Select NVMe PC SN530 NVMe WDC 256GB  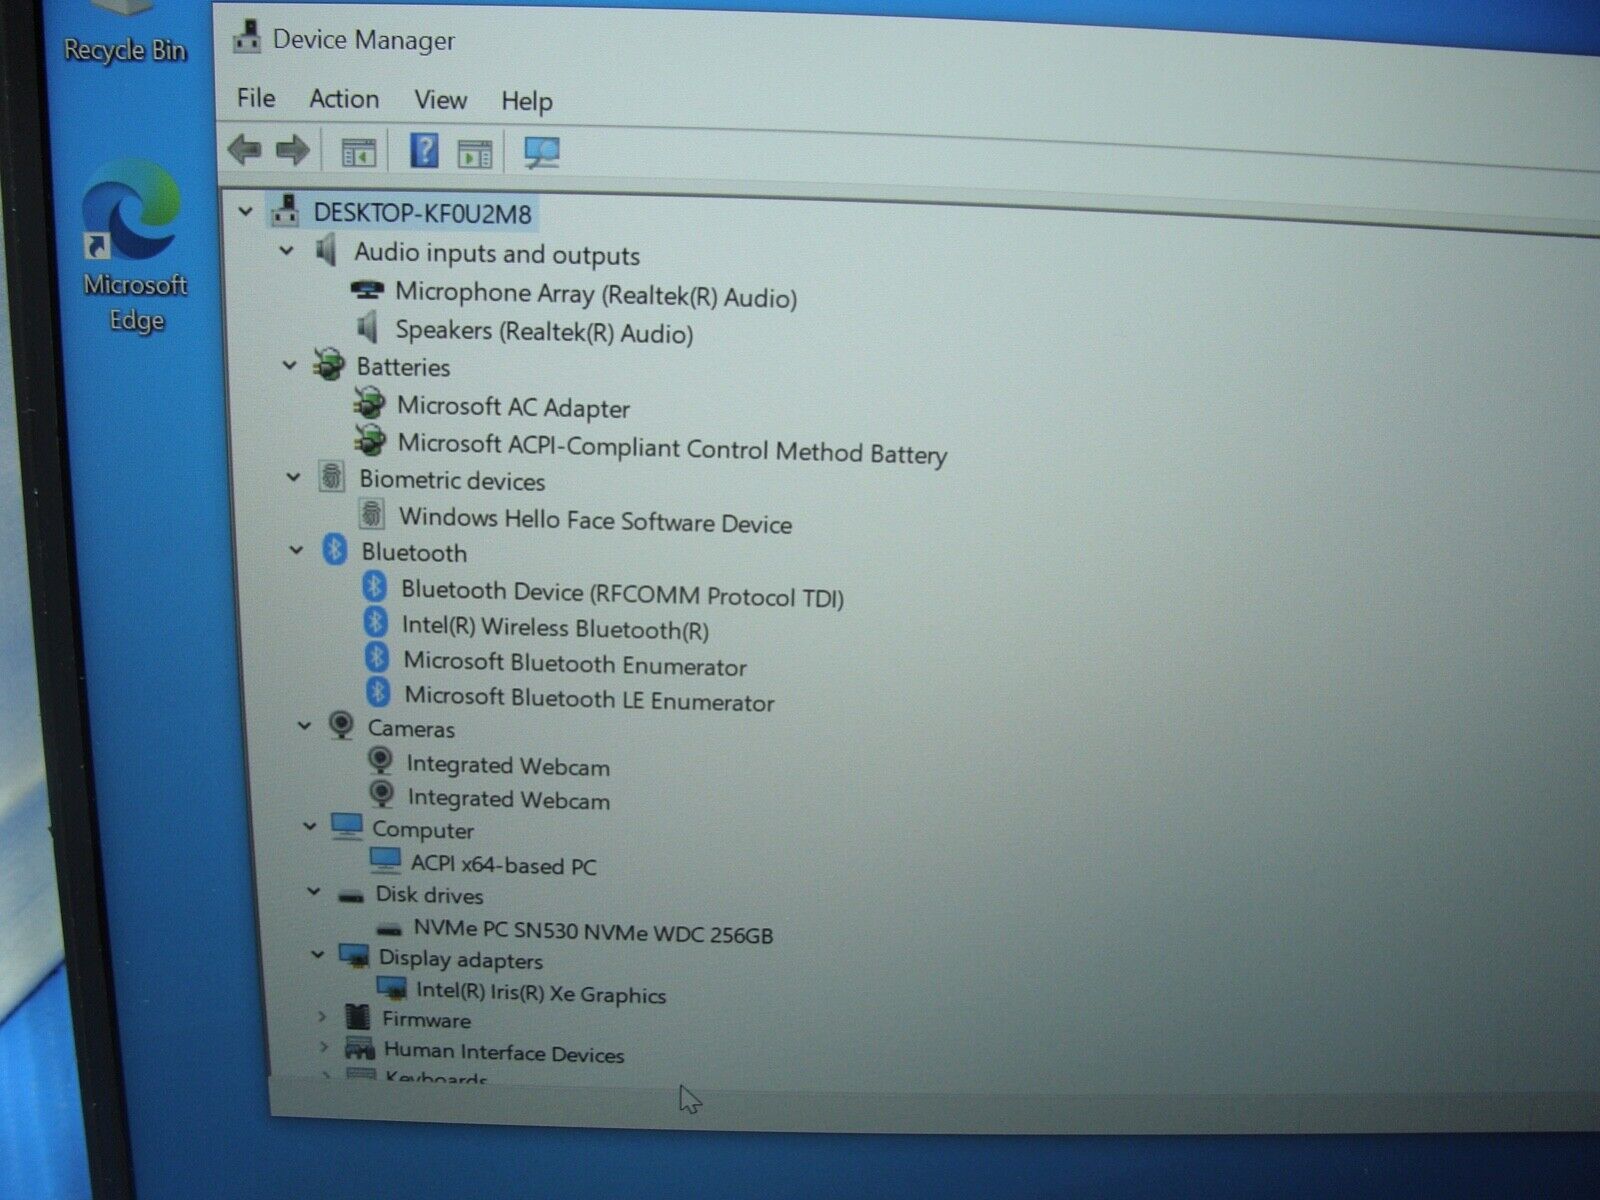593,932
